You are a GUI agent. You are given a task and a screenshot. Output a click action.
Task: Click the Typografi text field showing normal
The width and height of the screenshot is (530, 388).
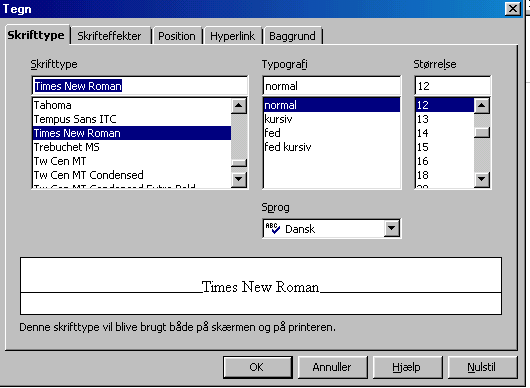332,86
